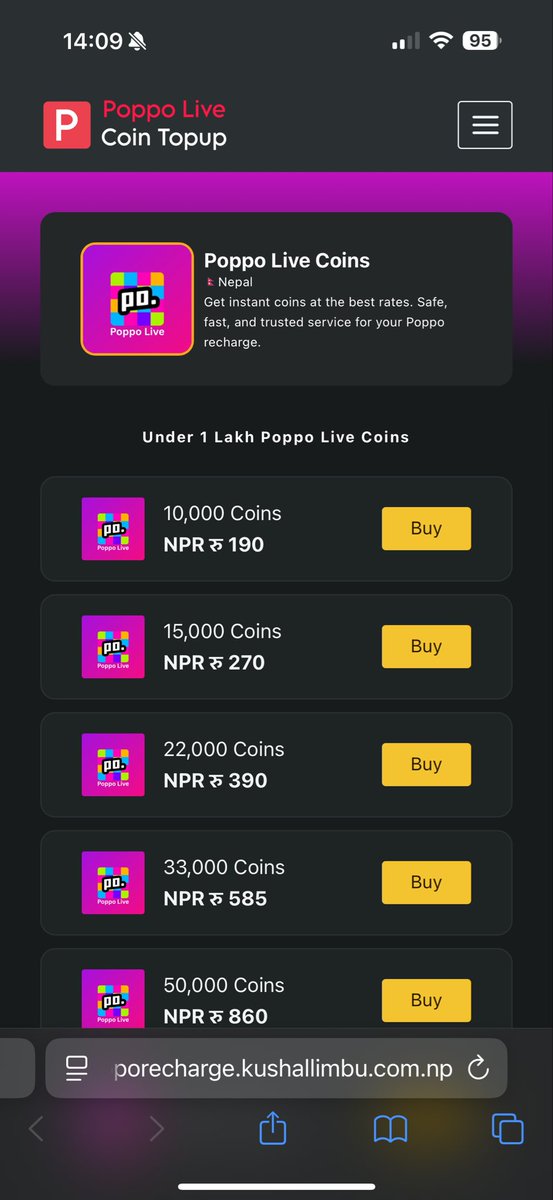Reload the page from the address bar
Viewport: 553px width, 1200px height.
click(479, 1068)
